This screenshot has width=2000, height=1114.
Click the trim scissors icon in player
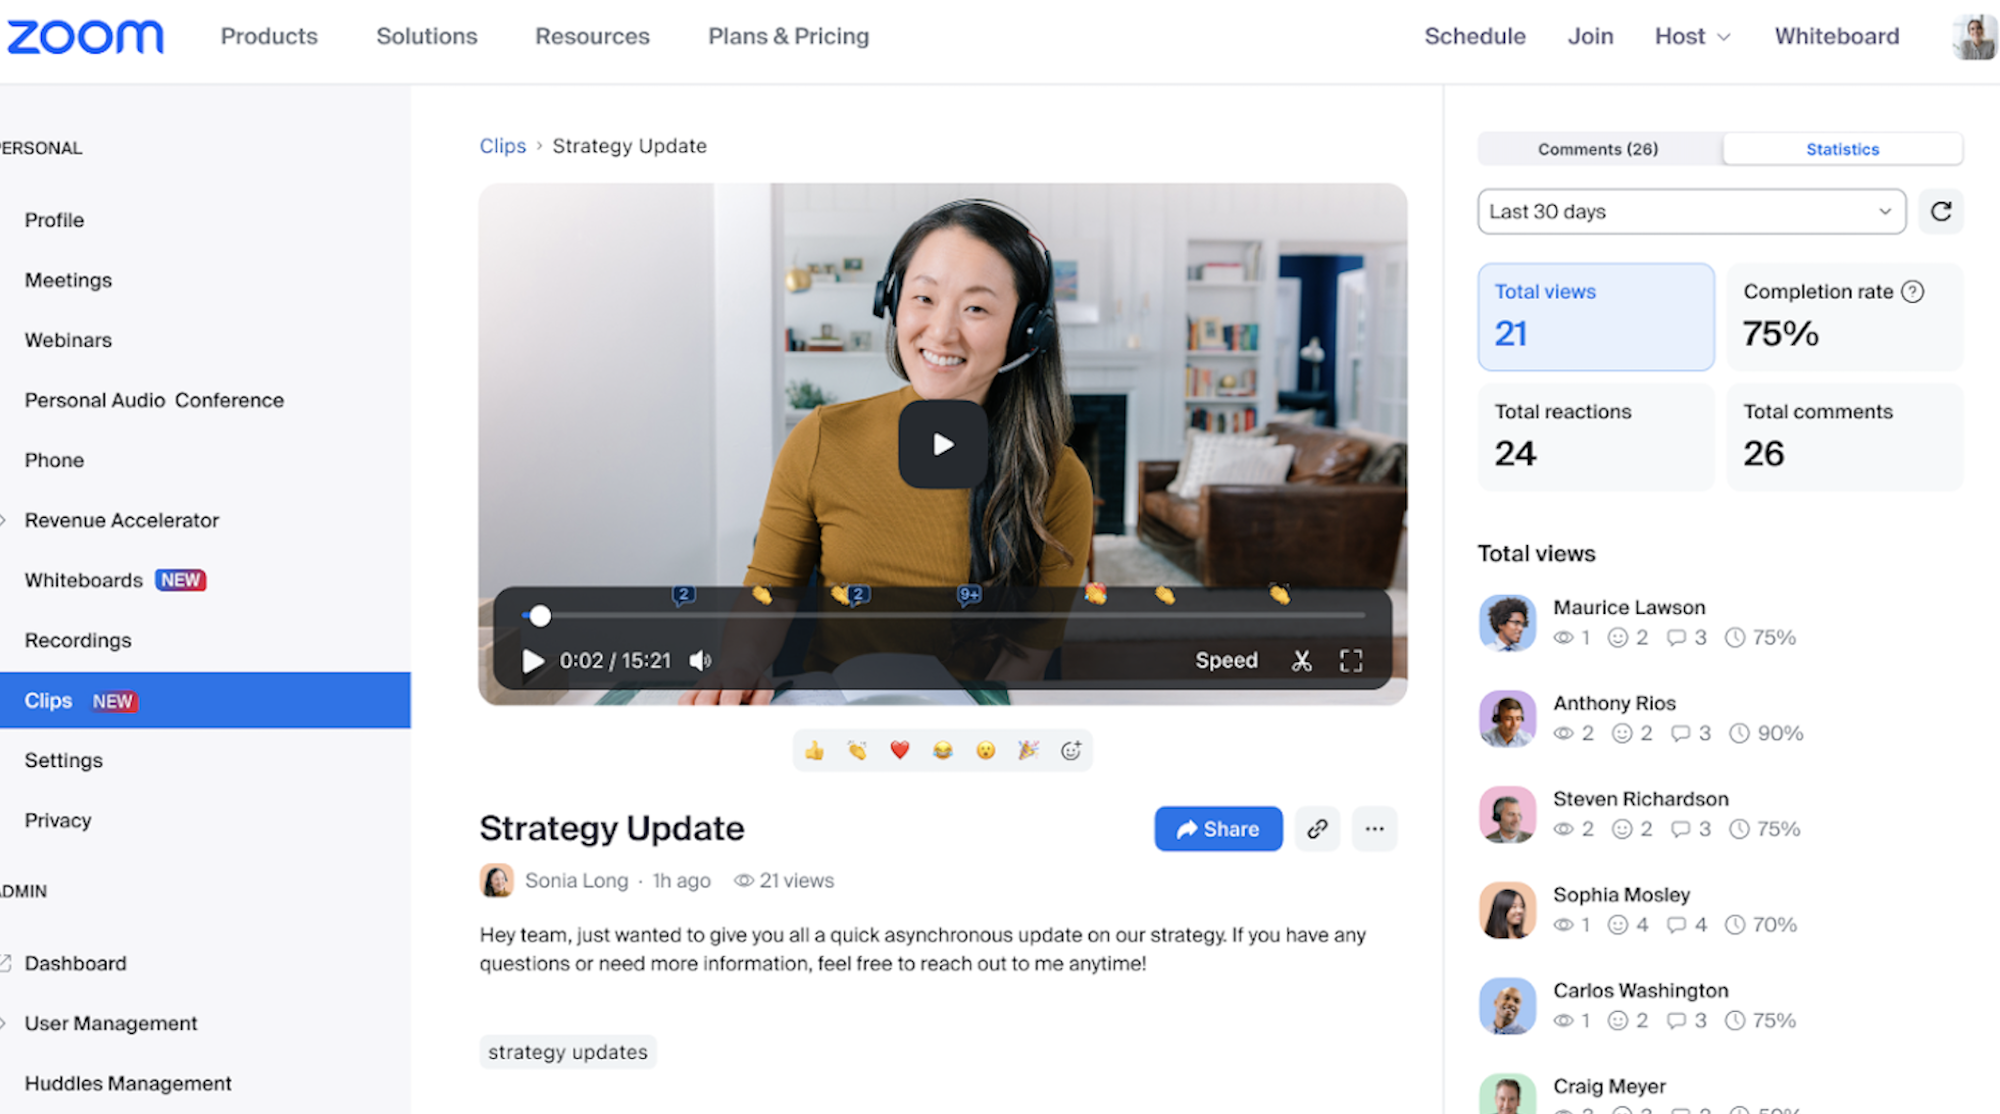1301,661
